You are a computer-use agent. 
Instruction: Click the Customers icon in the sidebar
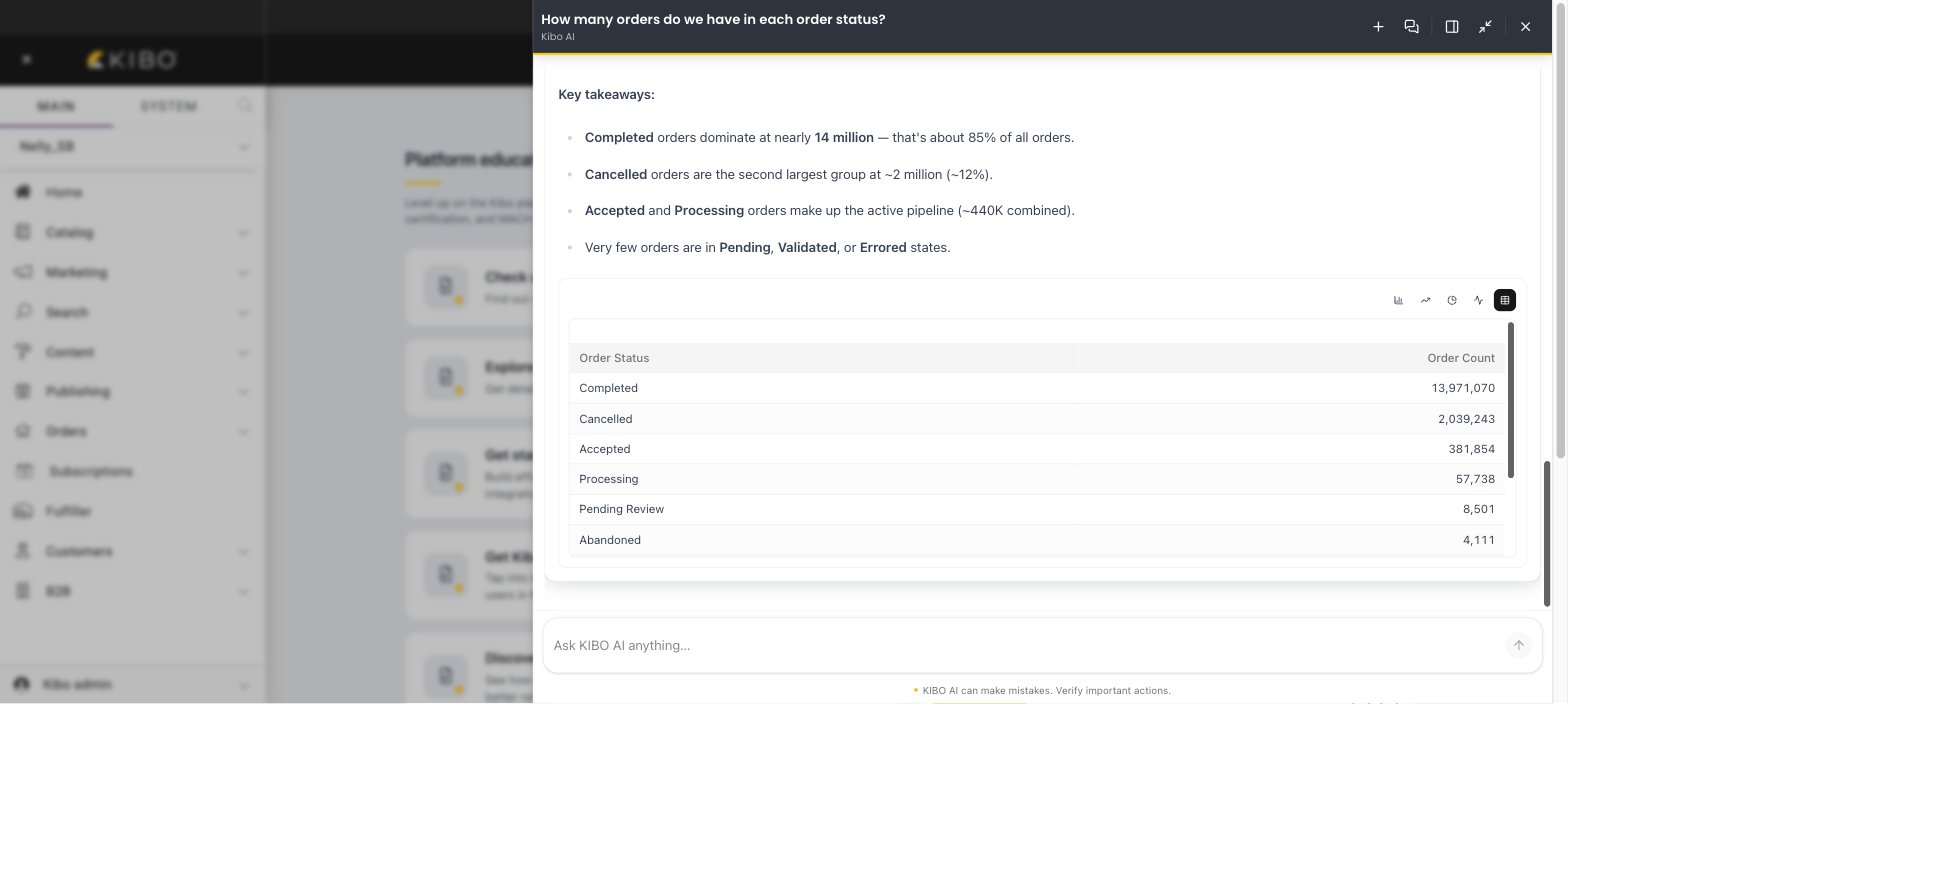pos(23,551)
